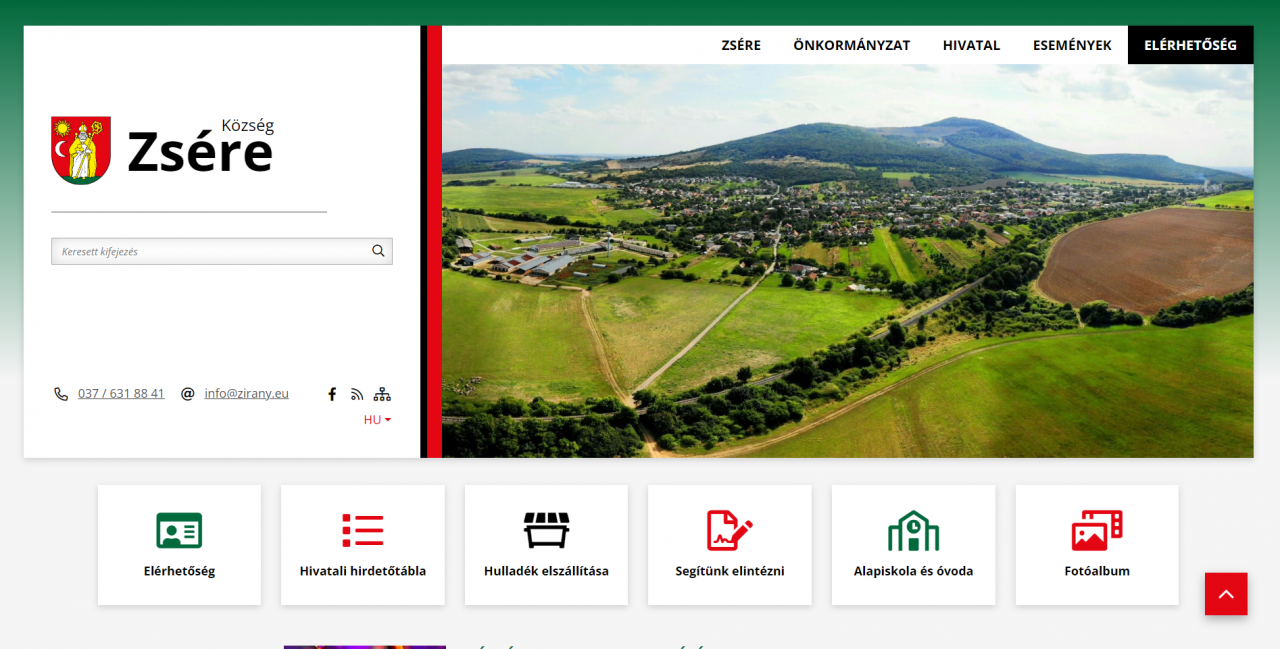Screen dimensions: 1280x649
Task: Click the Zsére coat of arms logo
Action: [81, 150]
